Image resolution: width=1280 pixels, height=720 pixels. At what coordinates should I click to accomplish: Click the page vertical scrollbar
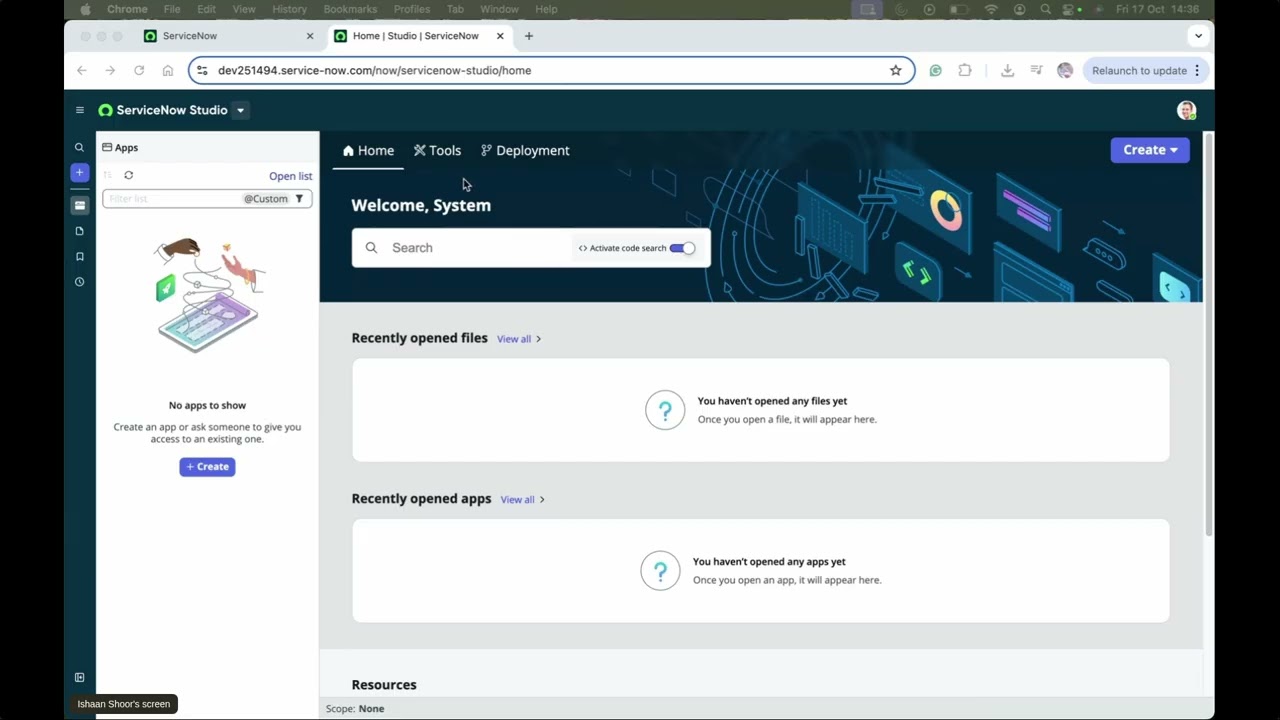(1208, 335)
